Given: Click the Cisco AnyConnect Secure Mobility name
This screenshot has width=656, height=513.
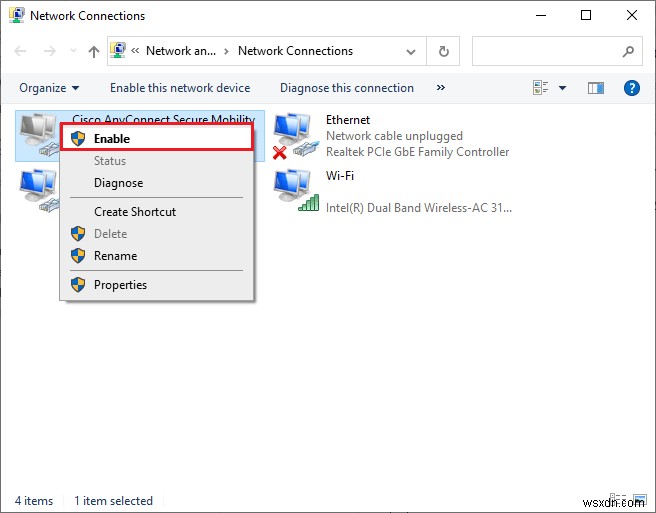Looking at the screenshot, I should (x=163, y=119).
